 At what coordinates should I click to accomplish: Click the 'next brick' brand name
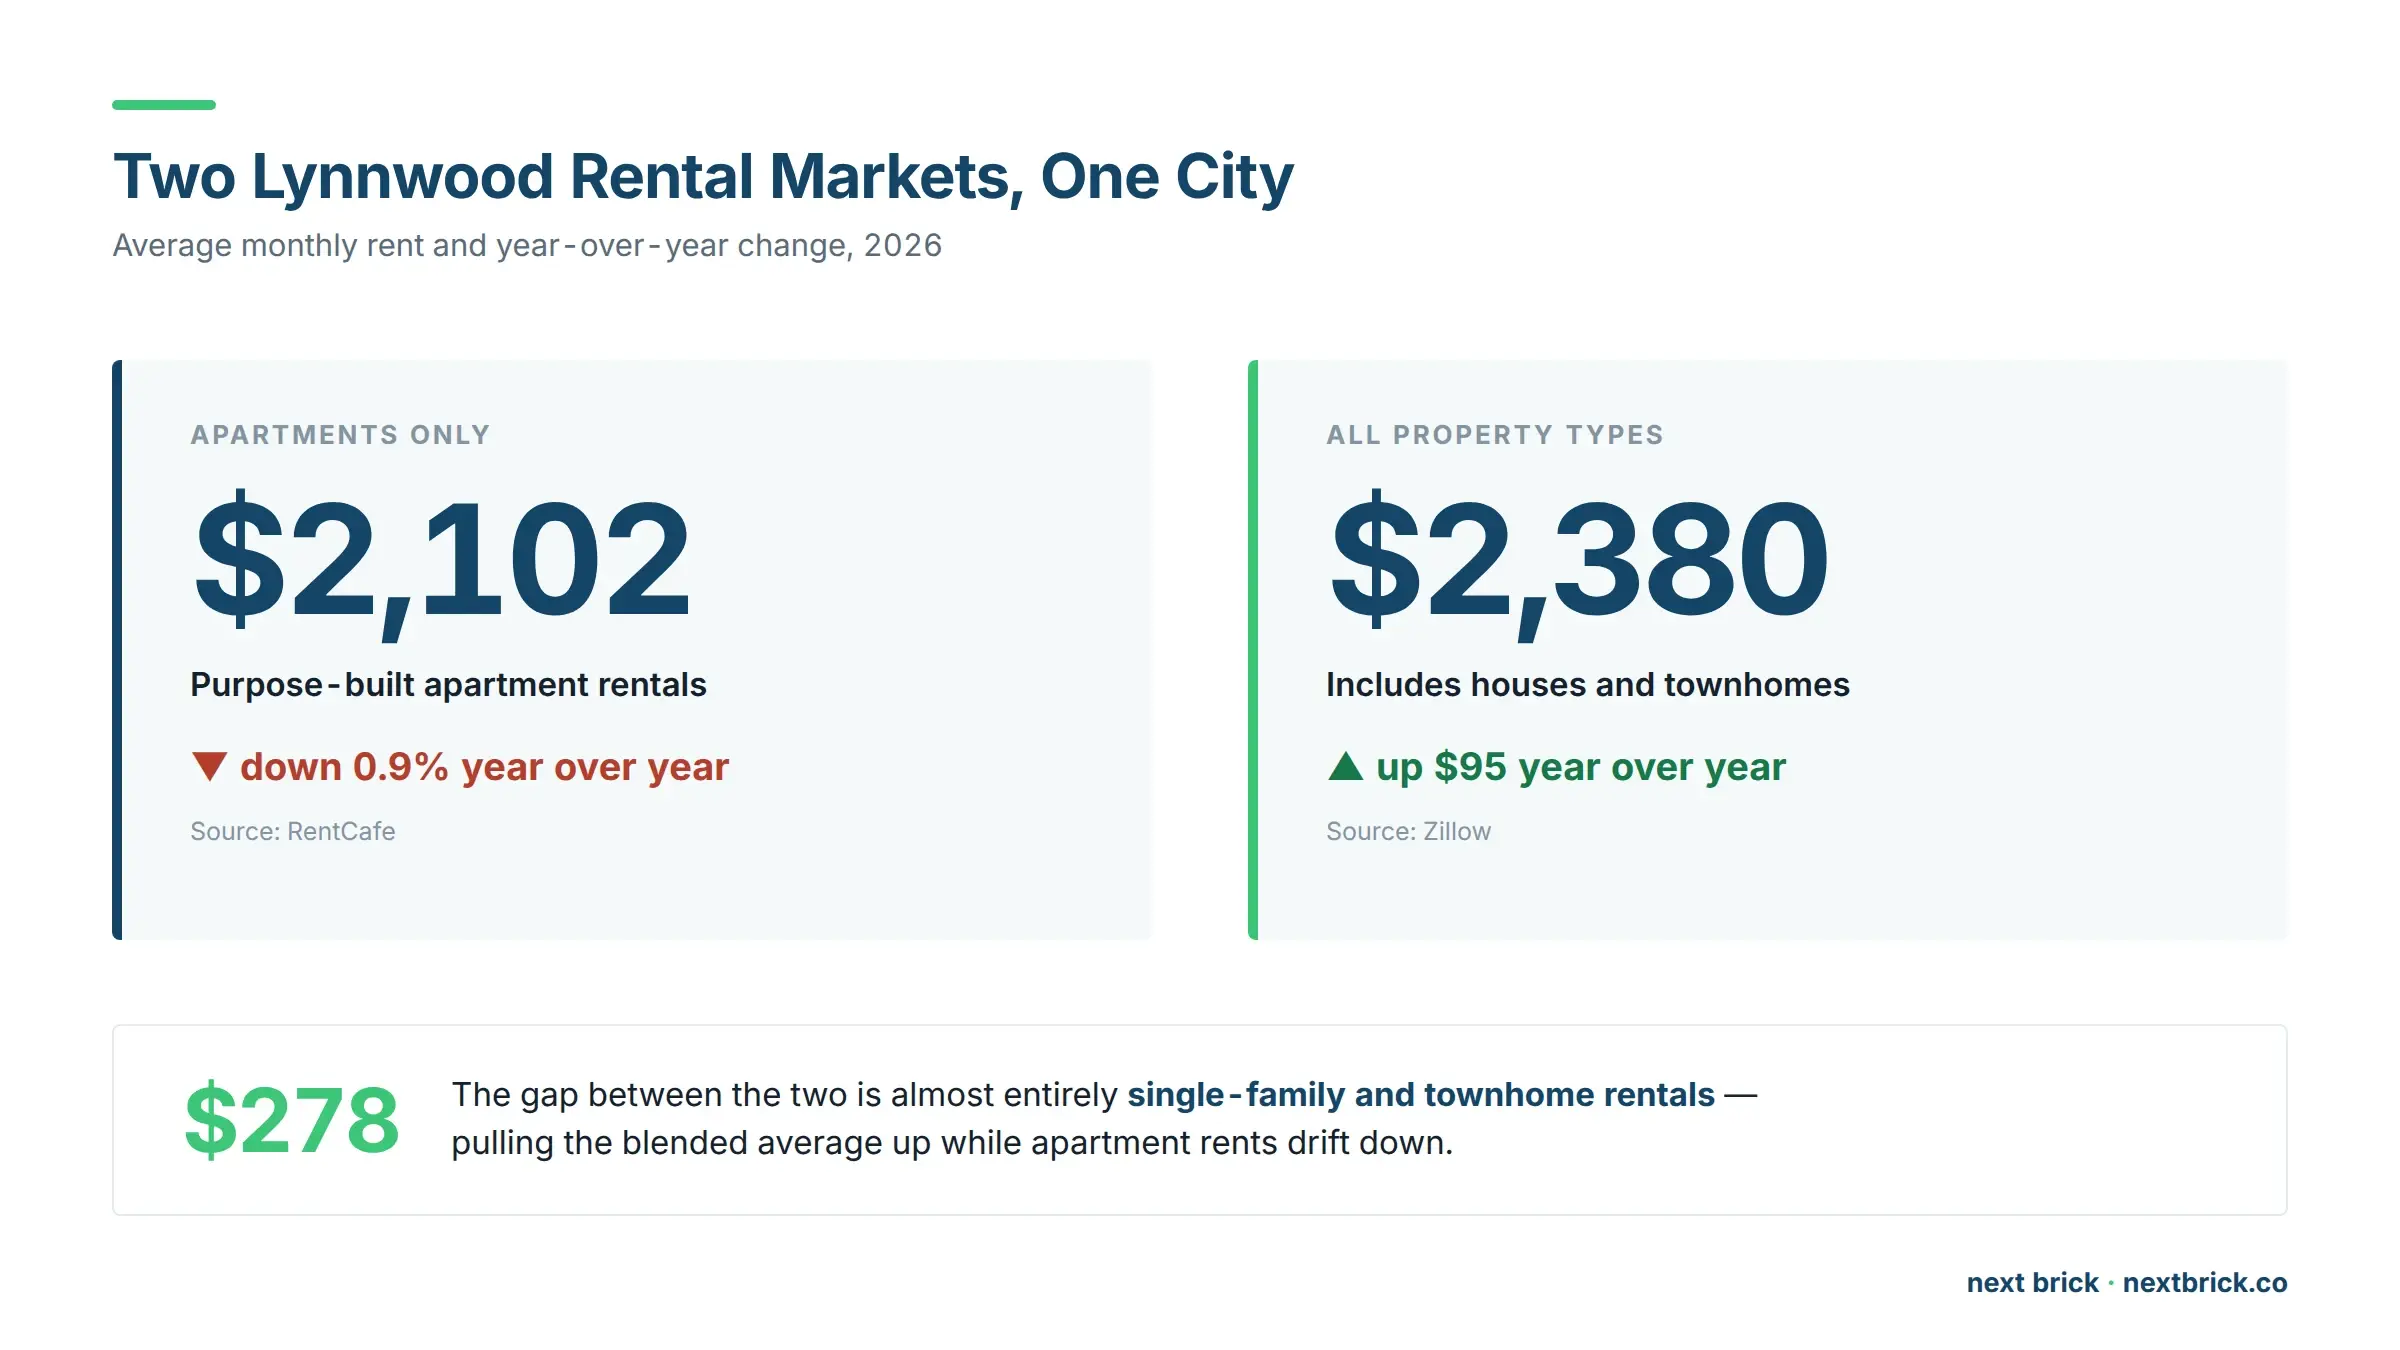point(2033,1283)
